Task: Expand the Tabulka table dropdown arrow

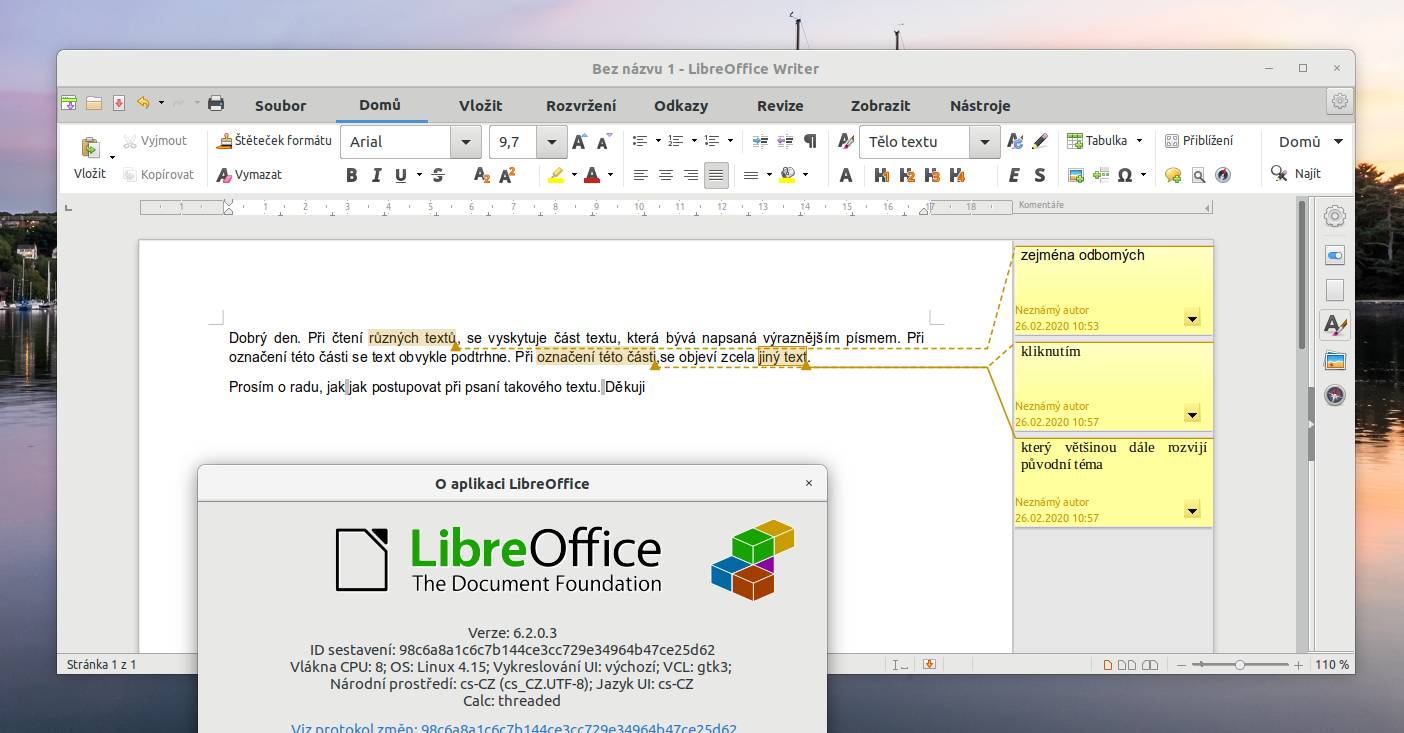Action: point(1139,141)
